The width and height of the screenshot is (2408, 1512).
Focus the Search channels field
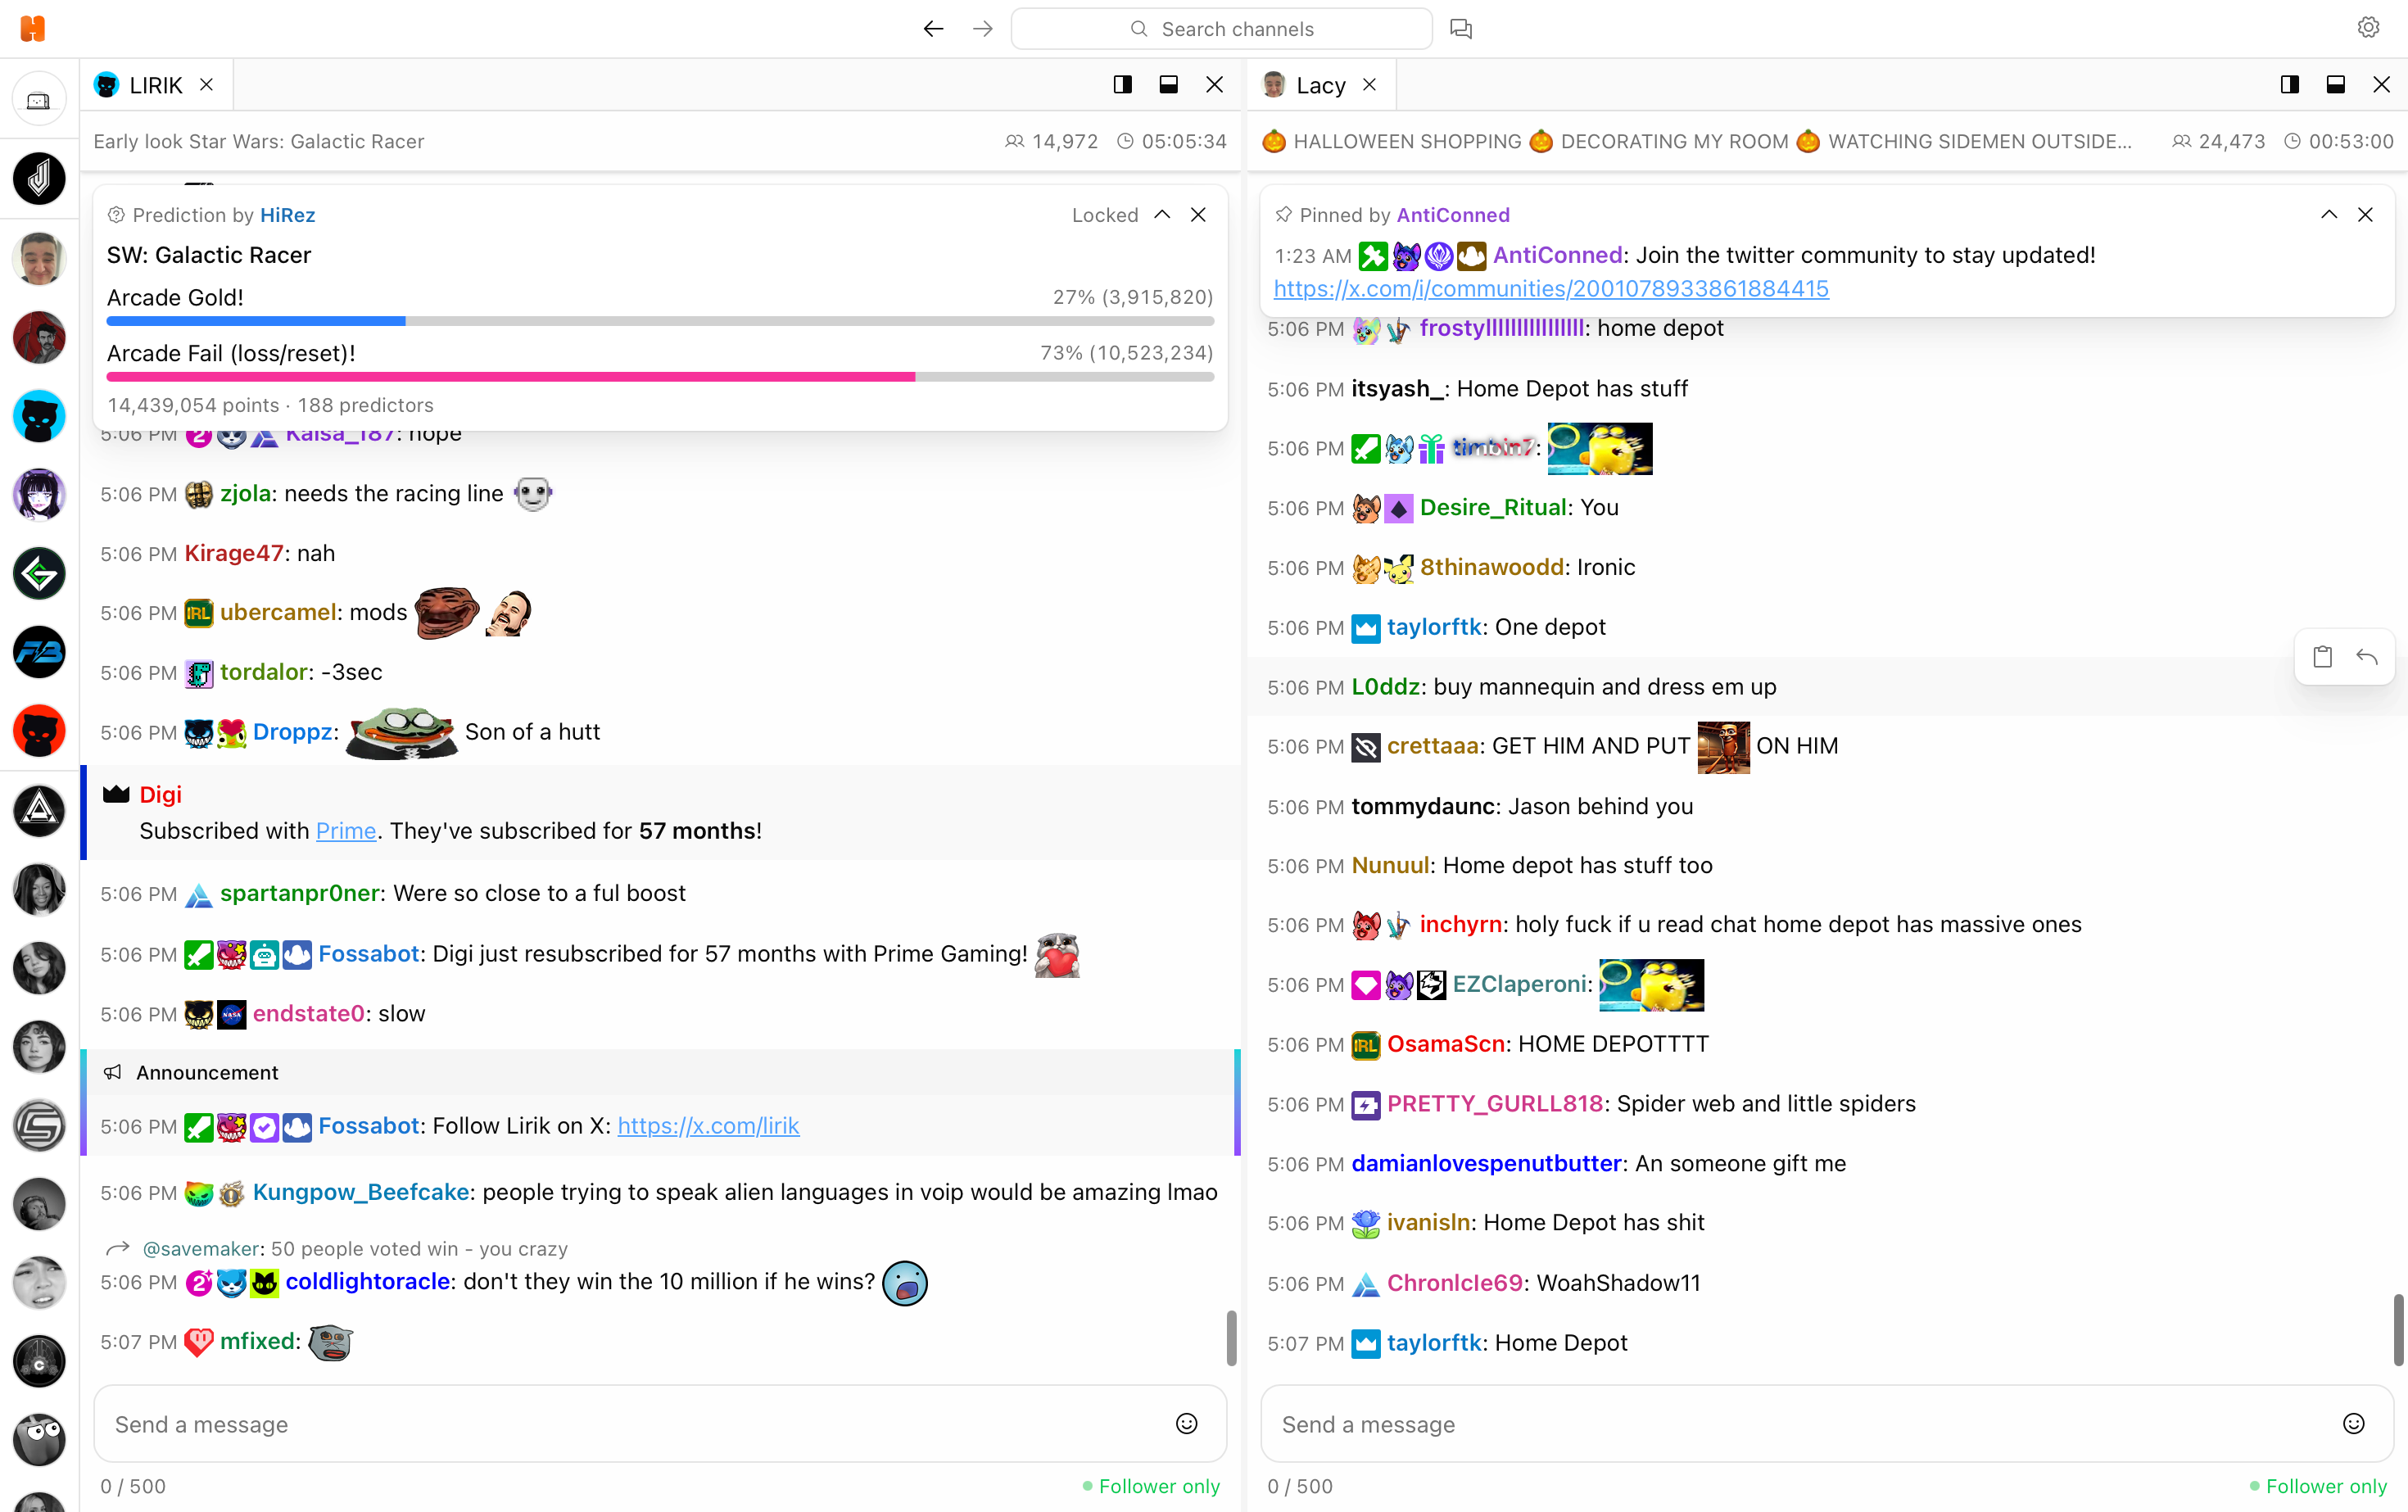point(1221,29)
